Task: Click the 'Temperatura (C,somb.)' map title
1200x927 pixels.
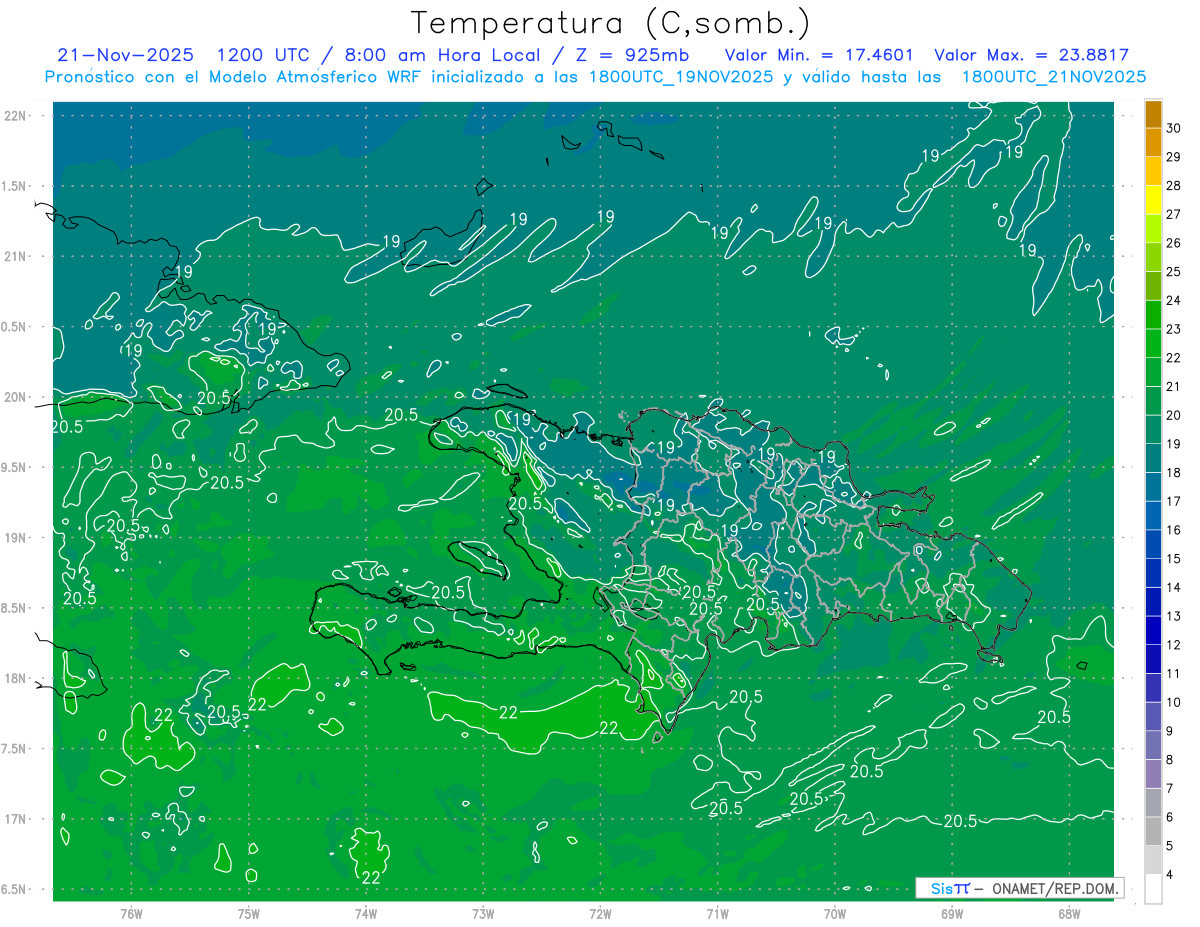Action: (x=610, y=23)
